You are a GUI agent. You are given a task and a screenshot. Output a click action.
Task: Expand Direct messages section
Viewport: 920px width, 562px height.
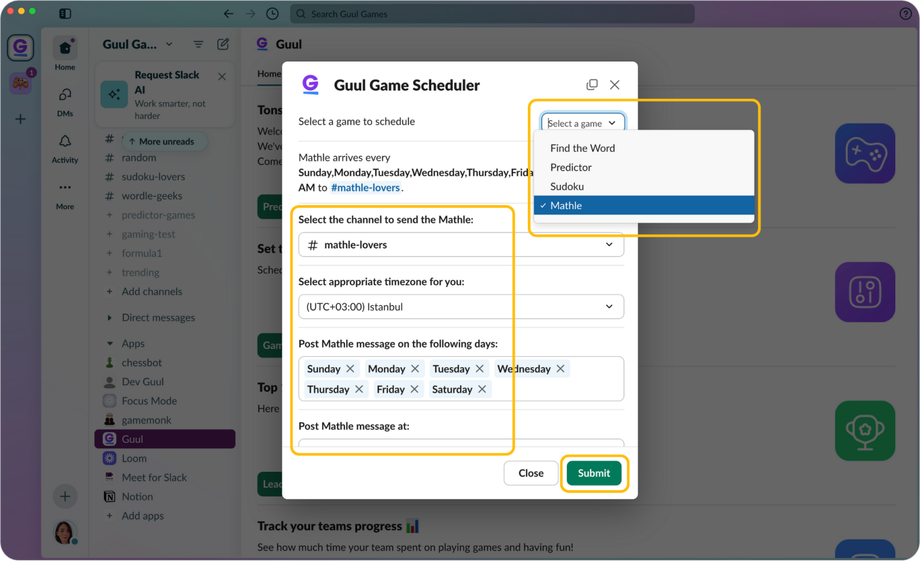click(x=109, y=317)
